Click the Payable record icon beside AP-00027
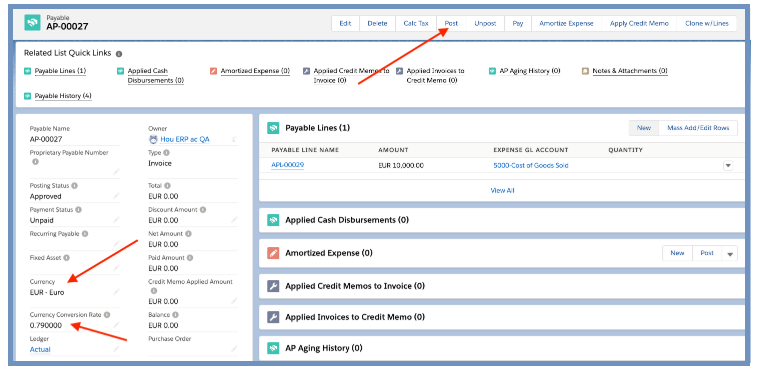Screen dimensions: 757x372 coord(32,22)
